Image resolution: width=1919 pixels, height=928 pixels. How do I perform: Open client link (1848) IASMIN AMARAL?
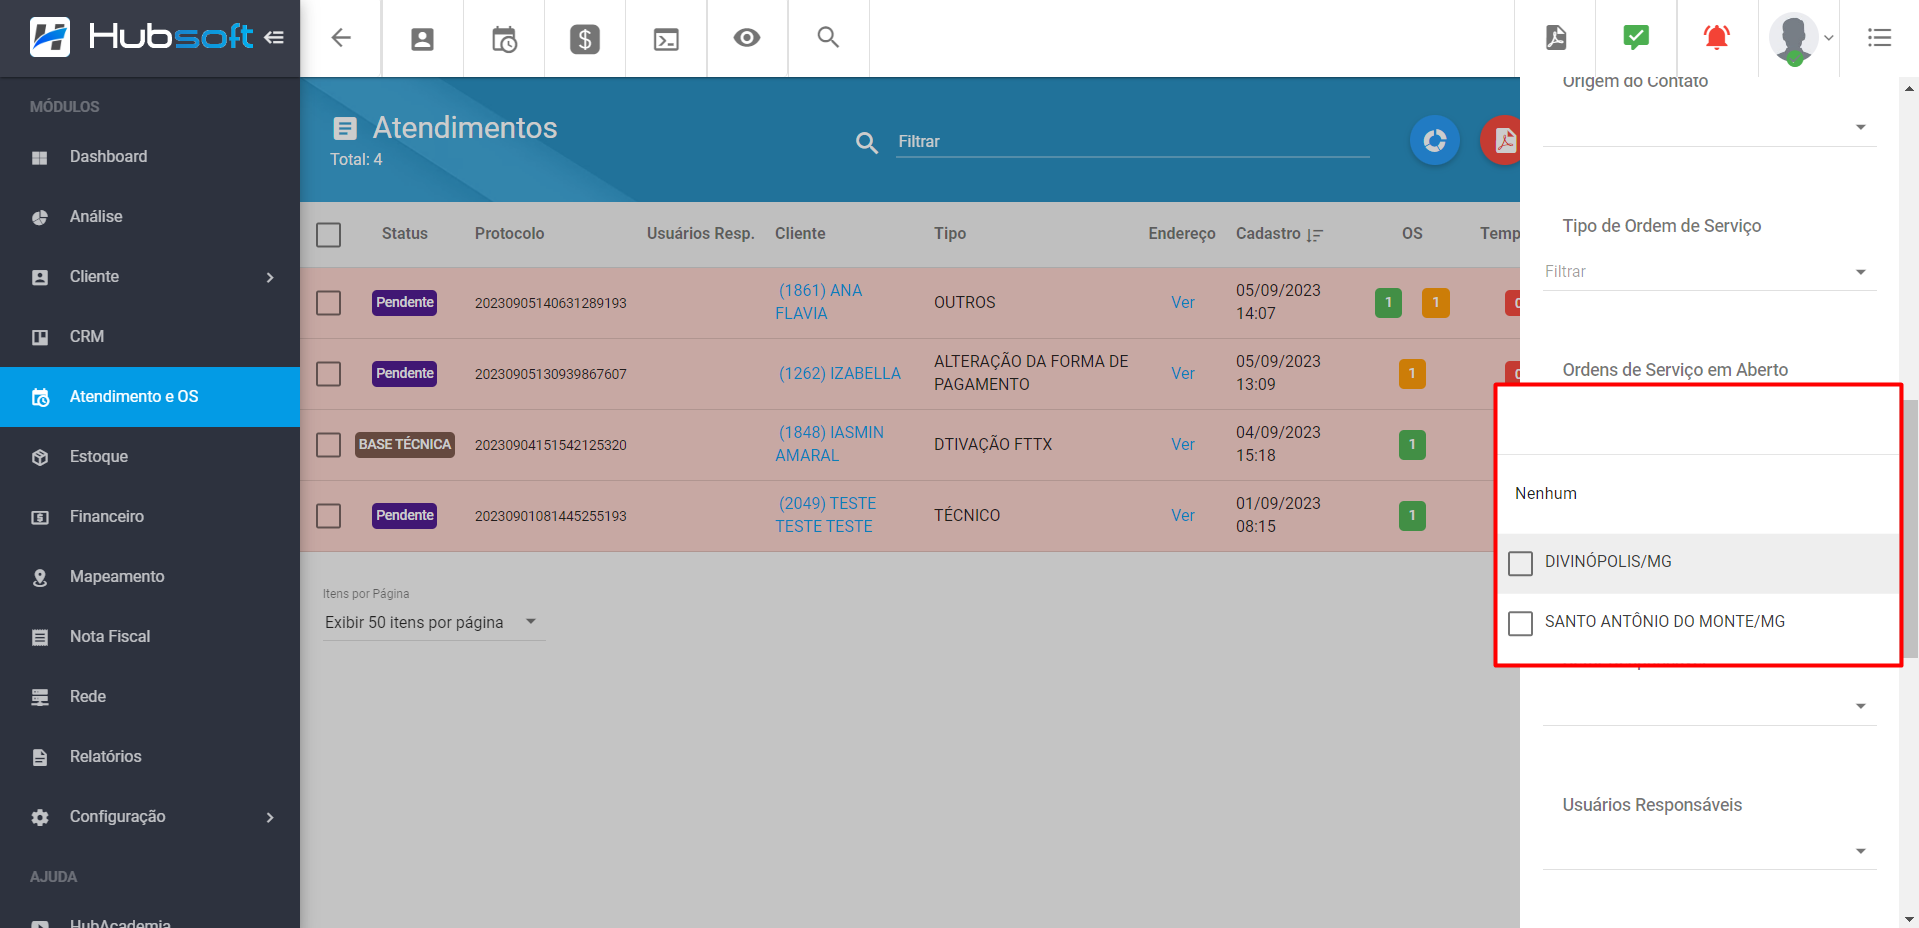tap(830, 444)
